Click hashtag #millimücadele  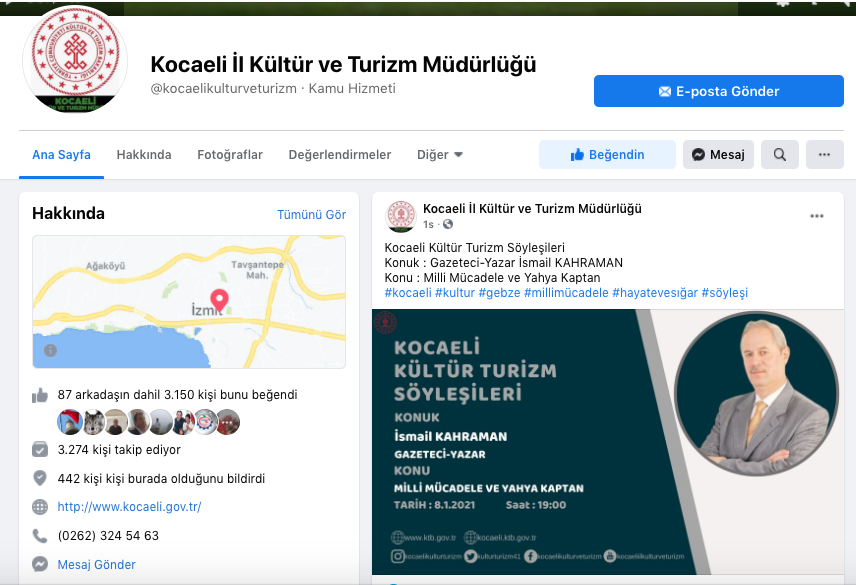click(566, 292)
